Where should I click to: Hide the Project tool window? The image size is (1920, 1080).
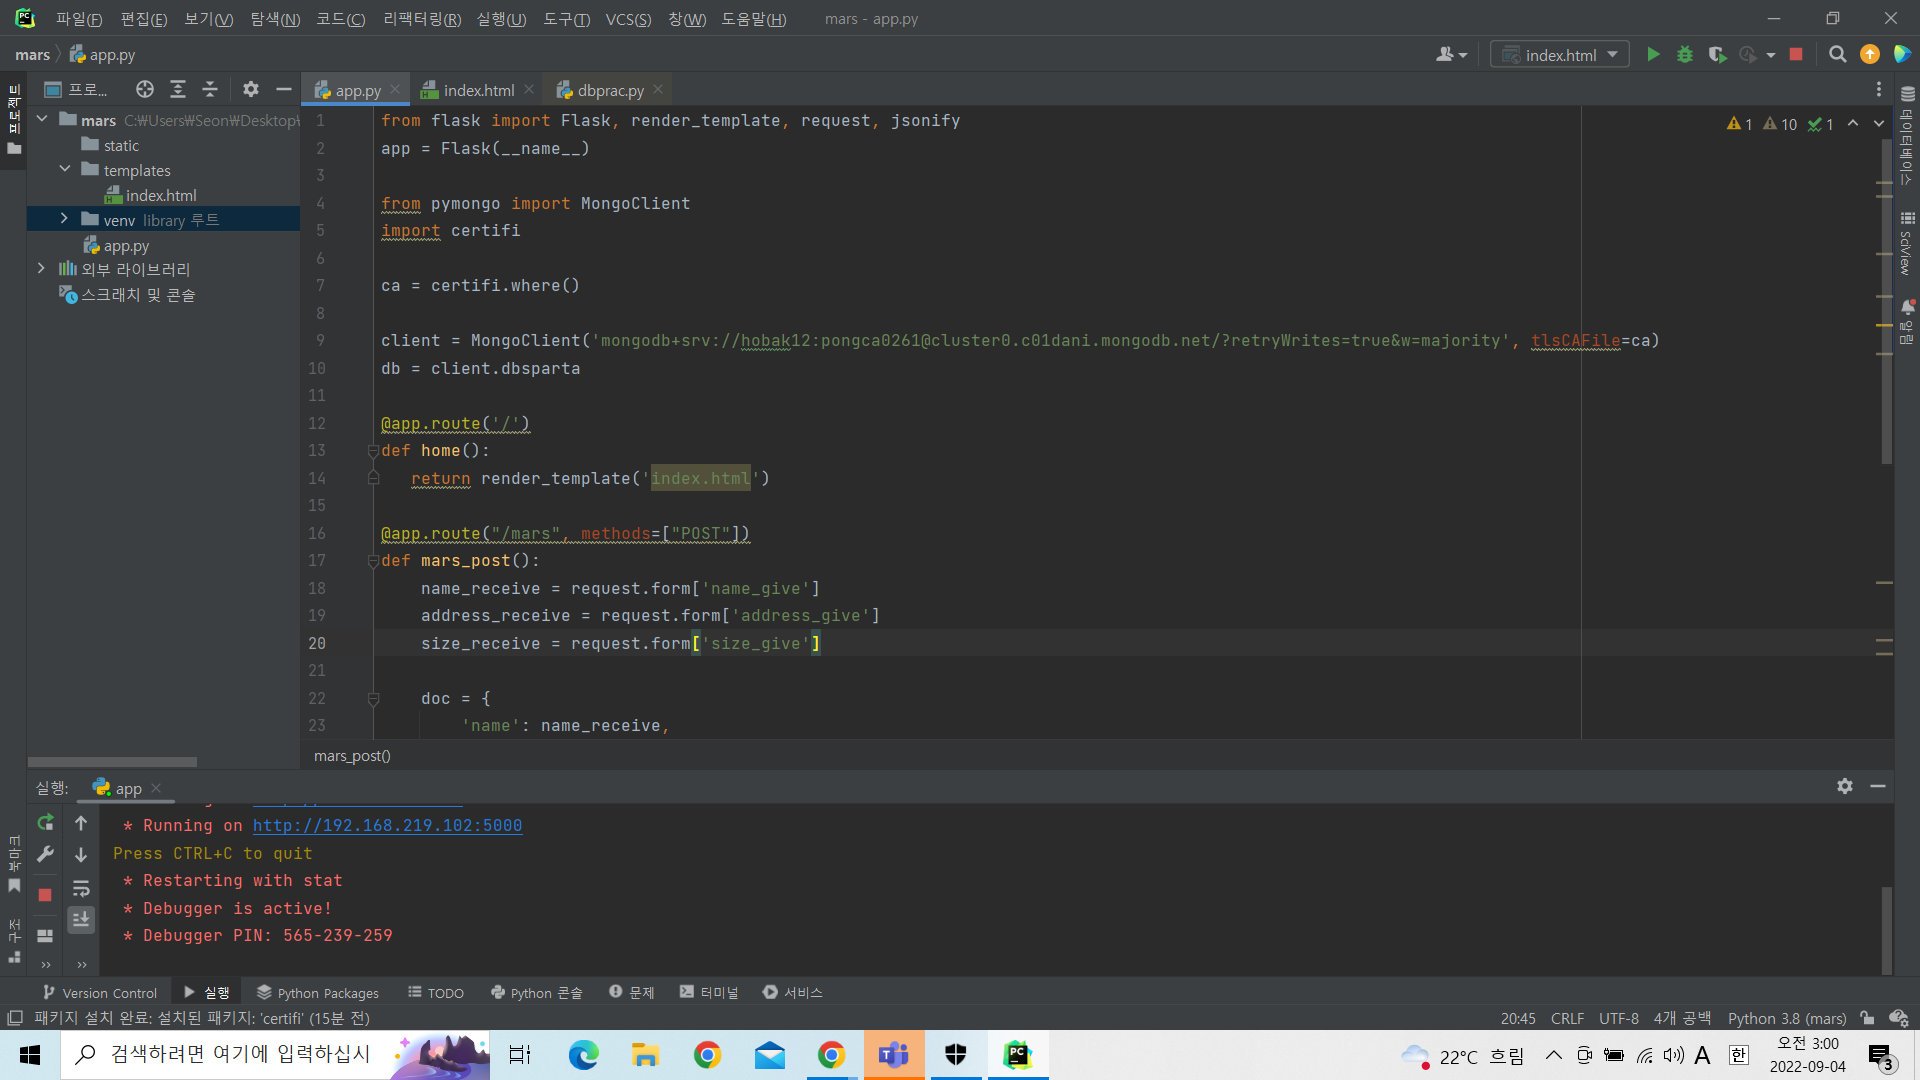click(x=284, y=90)
